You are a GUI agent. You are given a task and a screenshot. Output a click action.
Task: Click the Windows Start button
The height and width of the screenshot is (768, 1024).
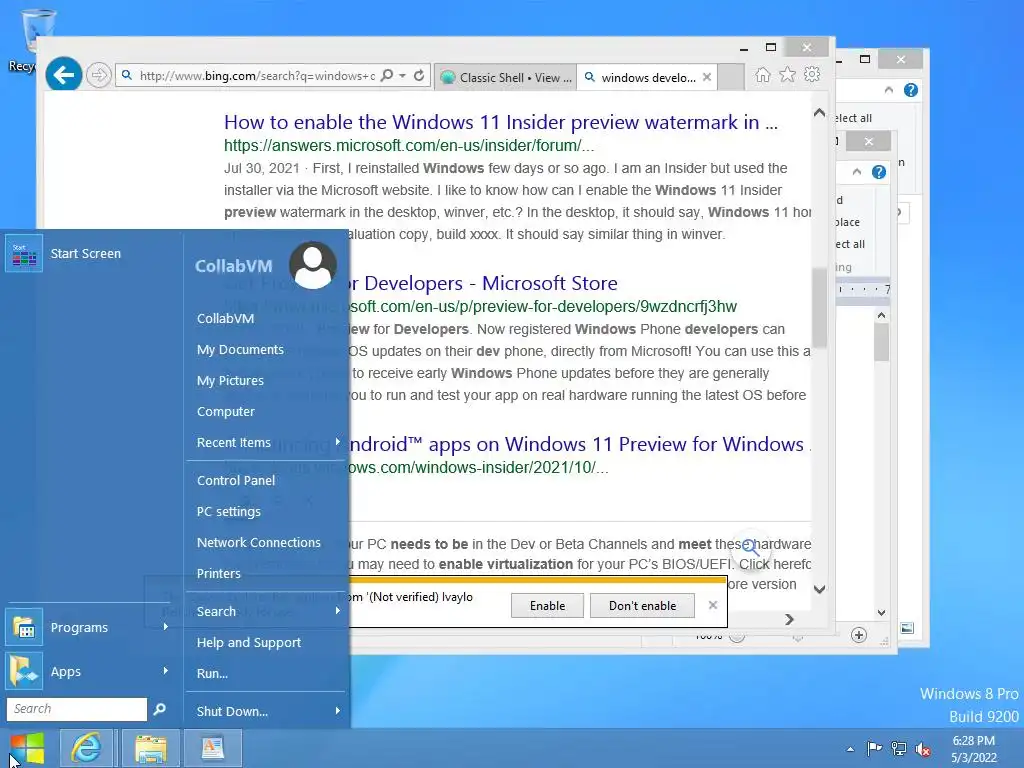click(x=27, y=748)
